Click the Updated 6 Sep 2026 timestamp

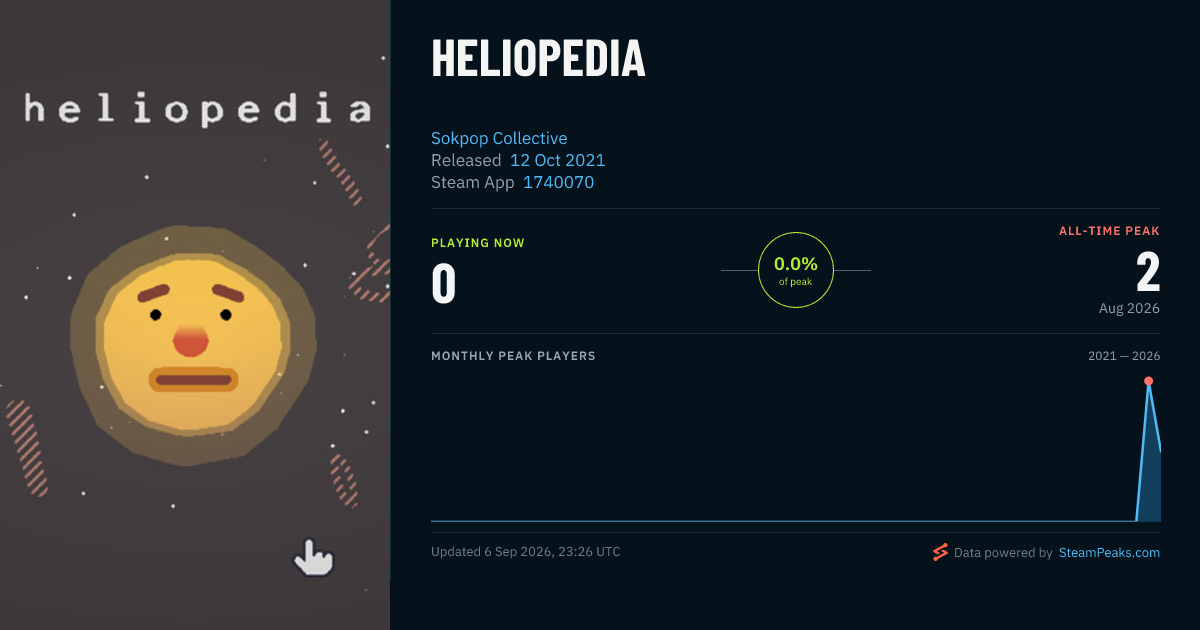[x=526, y=552]
